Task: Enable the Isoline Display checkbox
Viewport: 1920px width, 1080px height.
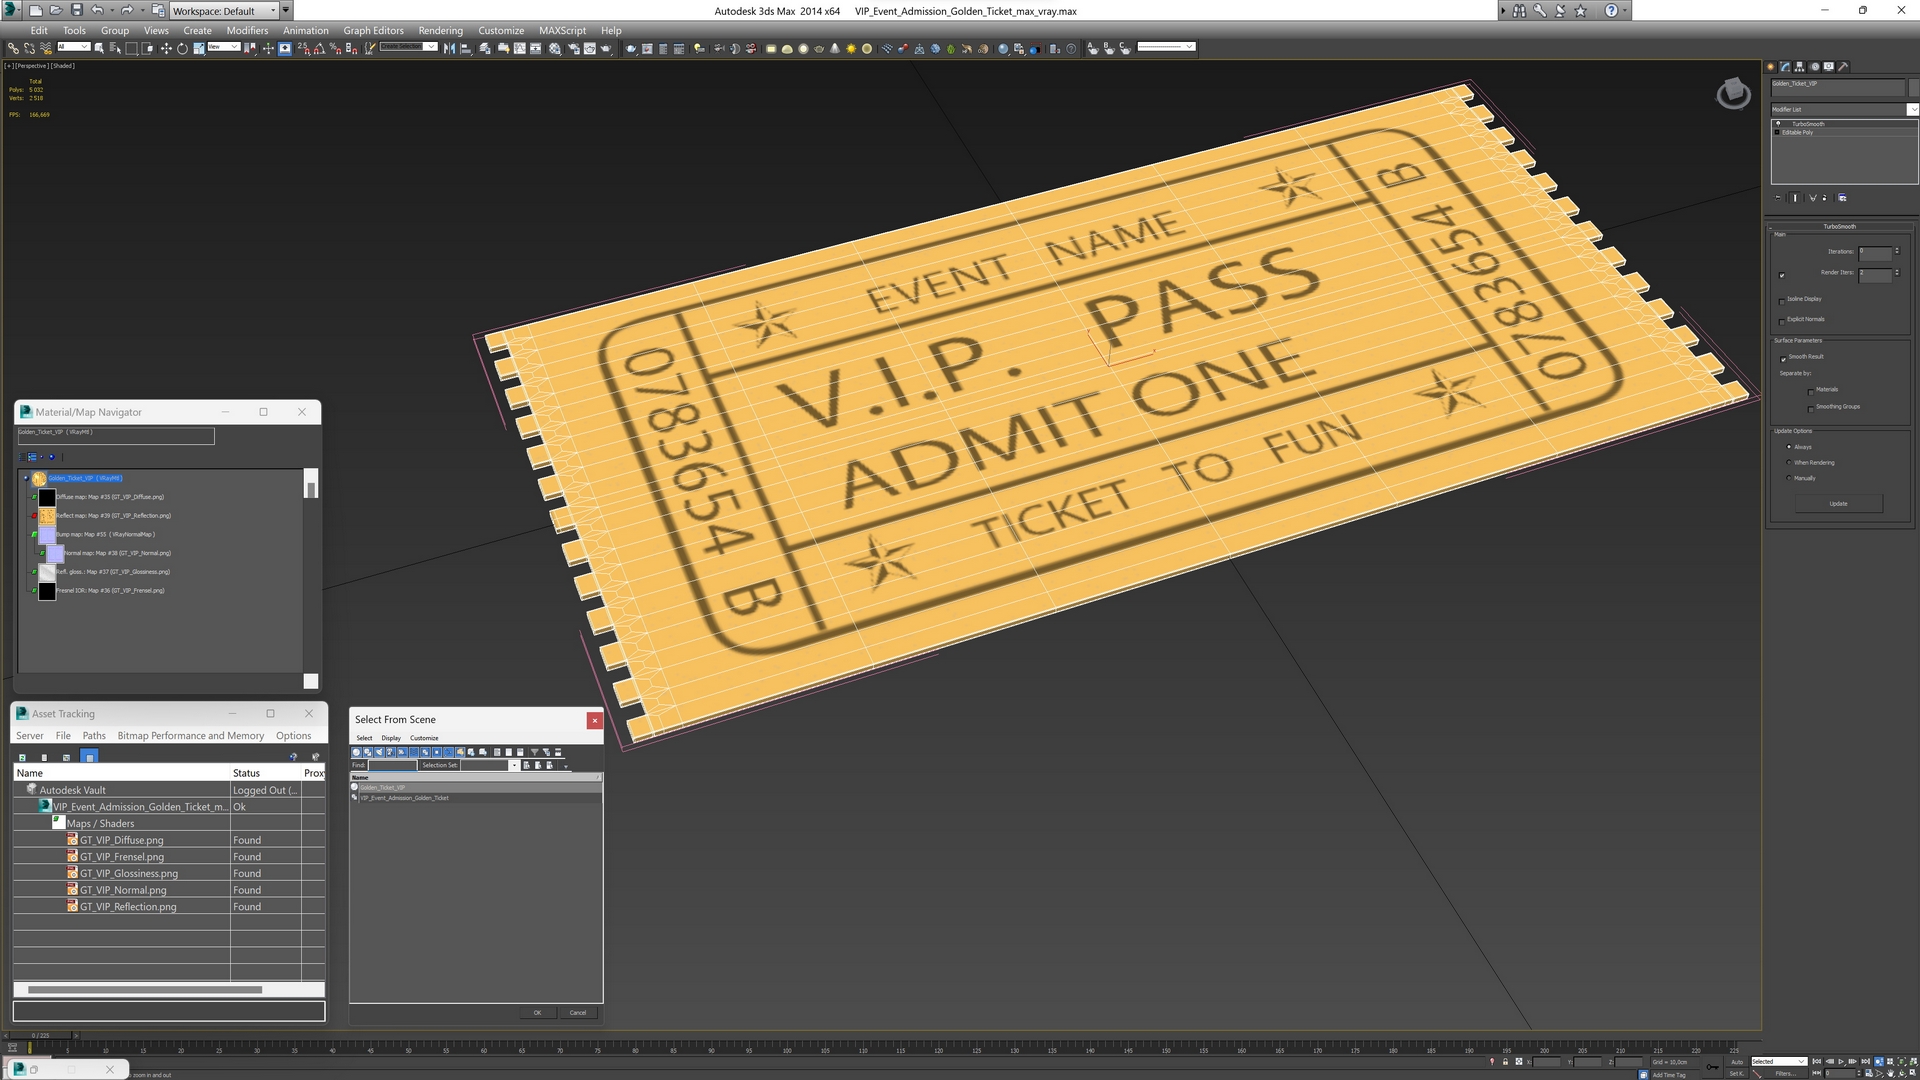Action: [1782, 300]
